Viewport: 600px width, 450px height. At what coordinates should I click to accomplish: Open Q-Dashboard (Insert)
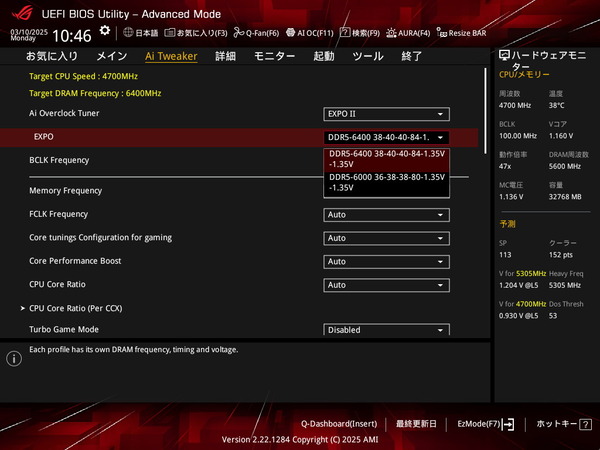[x=338, y=424]
